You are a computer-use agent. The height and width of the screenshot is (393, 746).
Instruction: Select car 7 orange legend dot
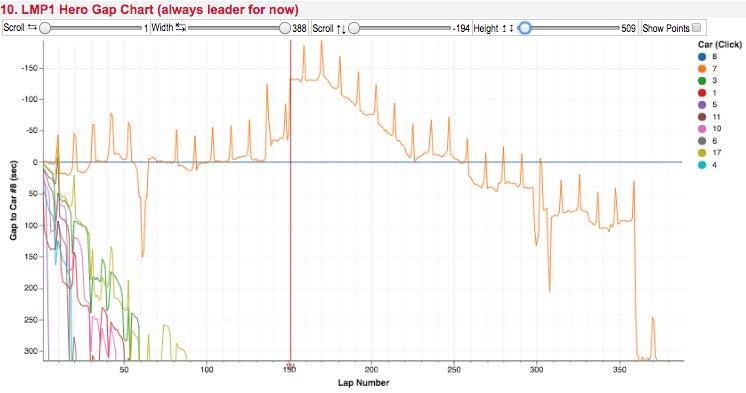click(702, 69)
